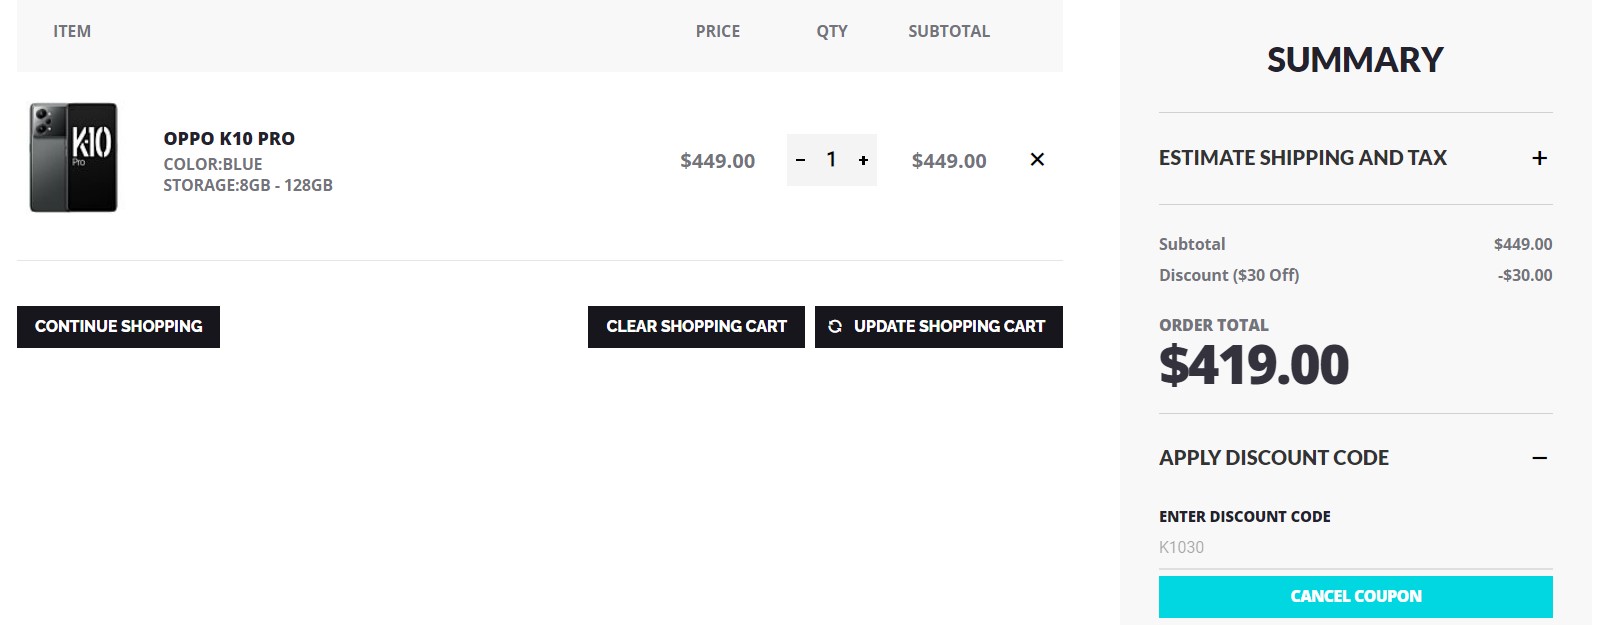Click the PRICE column header
1605x625 pixels.
718,31
